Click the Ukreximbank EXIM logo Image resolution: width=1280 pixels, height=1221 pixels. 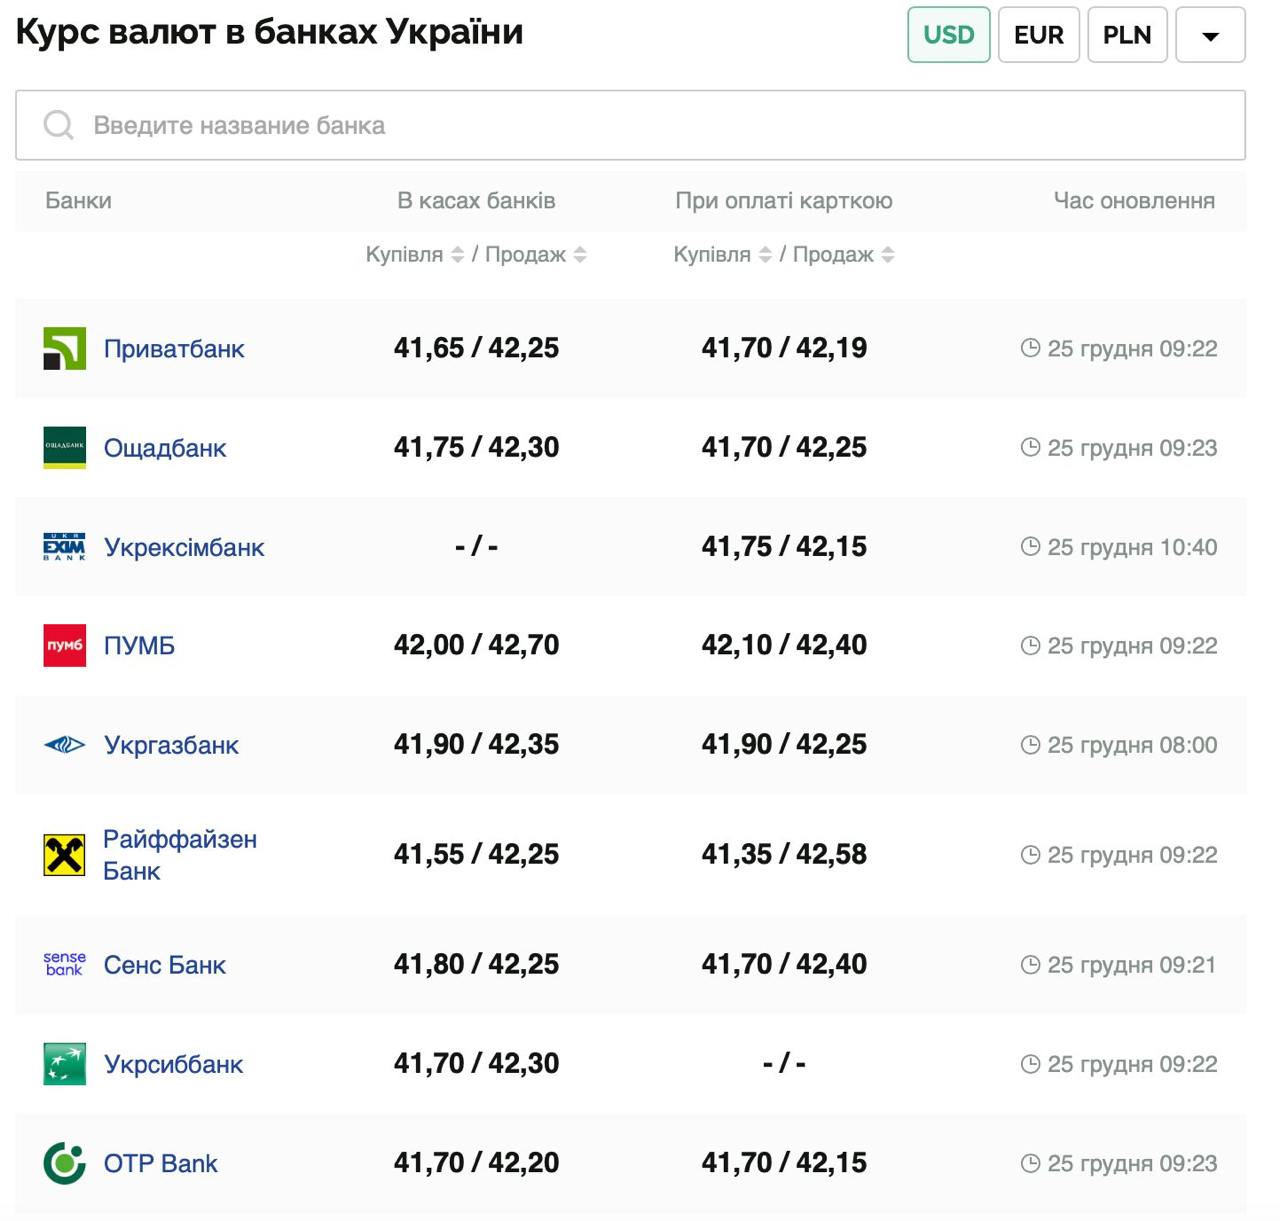64,547
